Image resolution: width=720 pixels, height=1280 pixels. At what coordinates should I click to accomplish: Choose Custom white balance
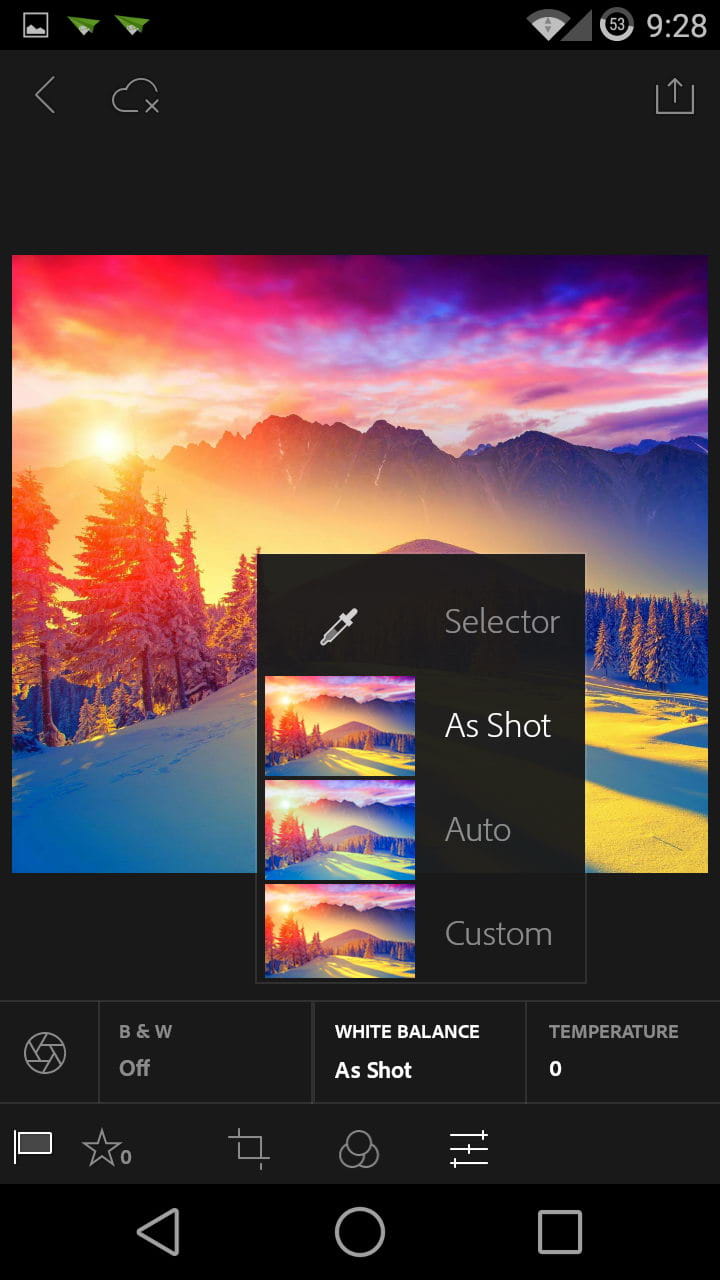click(498, 933)
